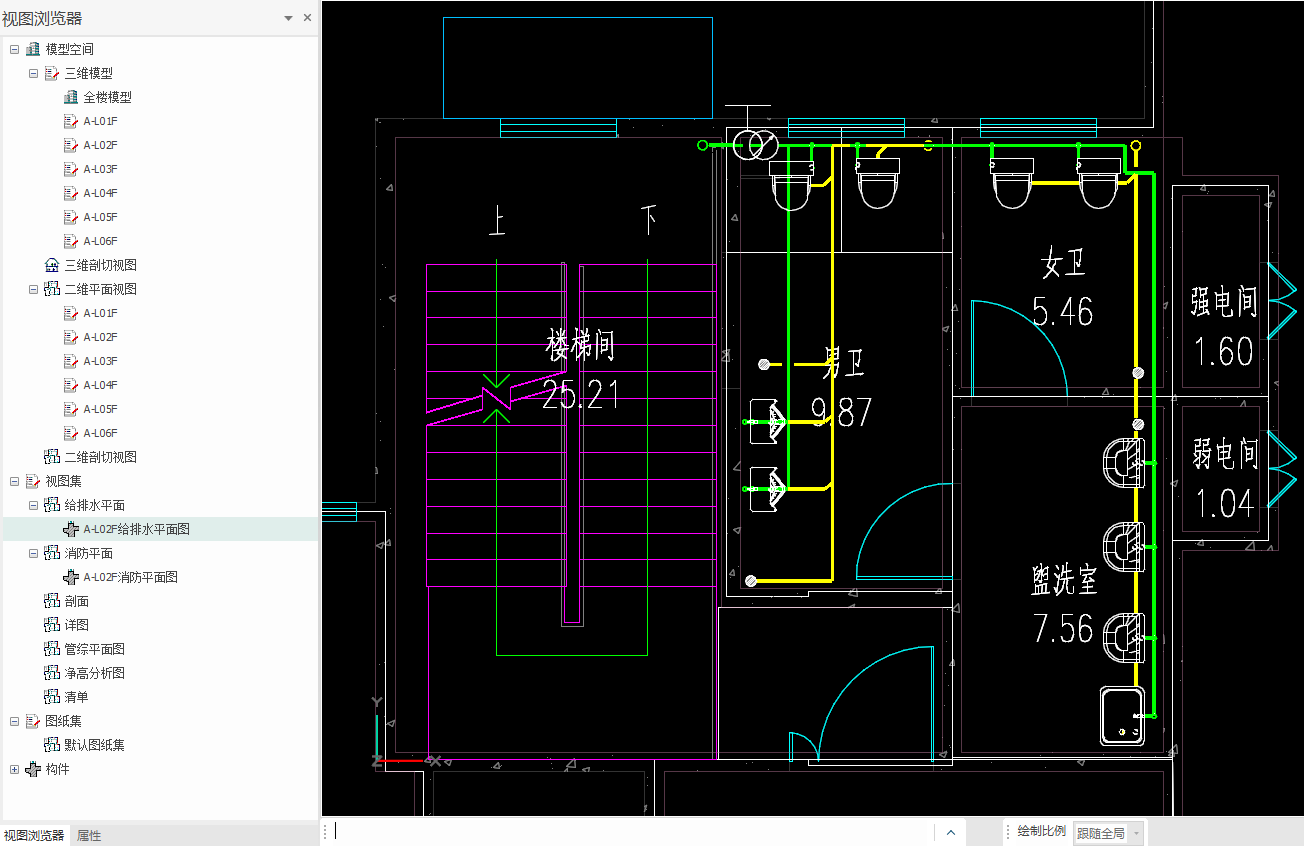This screenshot has height=846, width=1304.
Task: Click the command line input field
Action: [x=630, y=832]
